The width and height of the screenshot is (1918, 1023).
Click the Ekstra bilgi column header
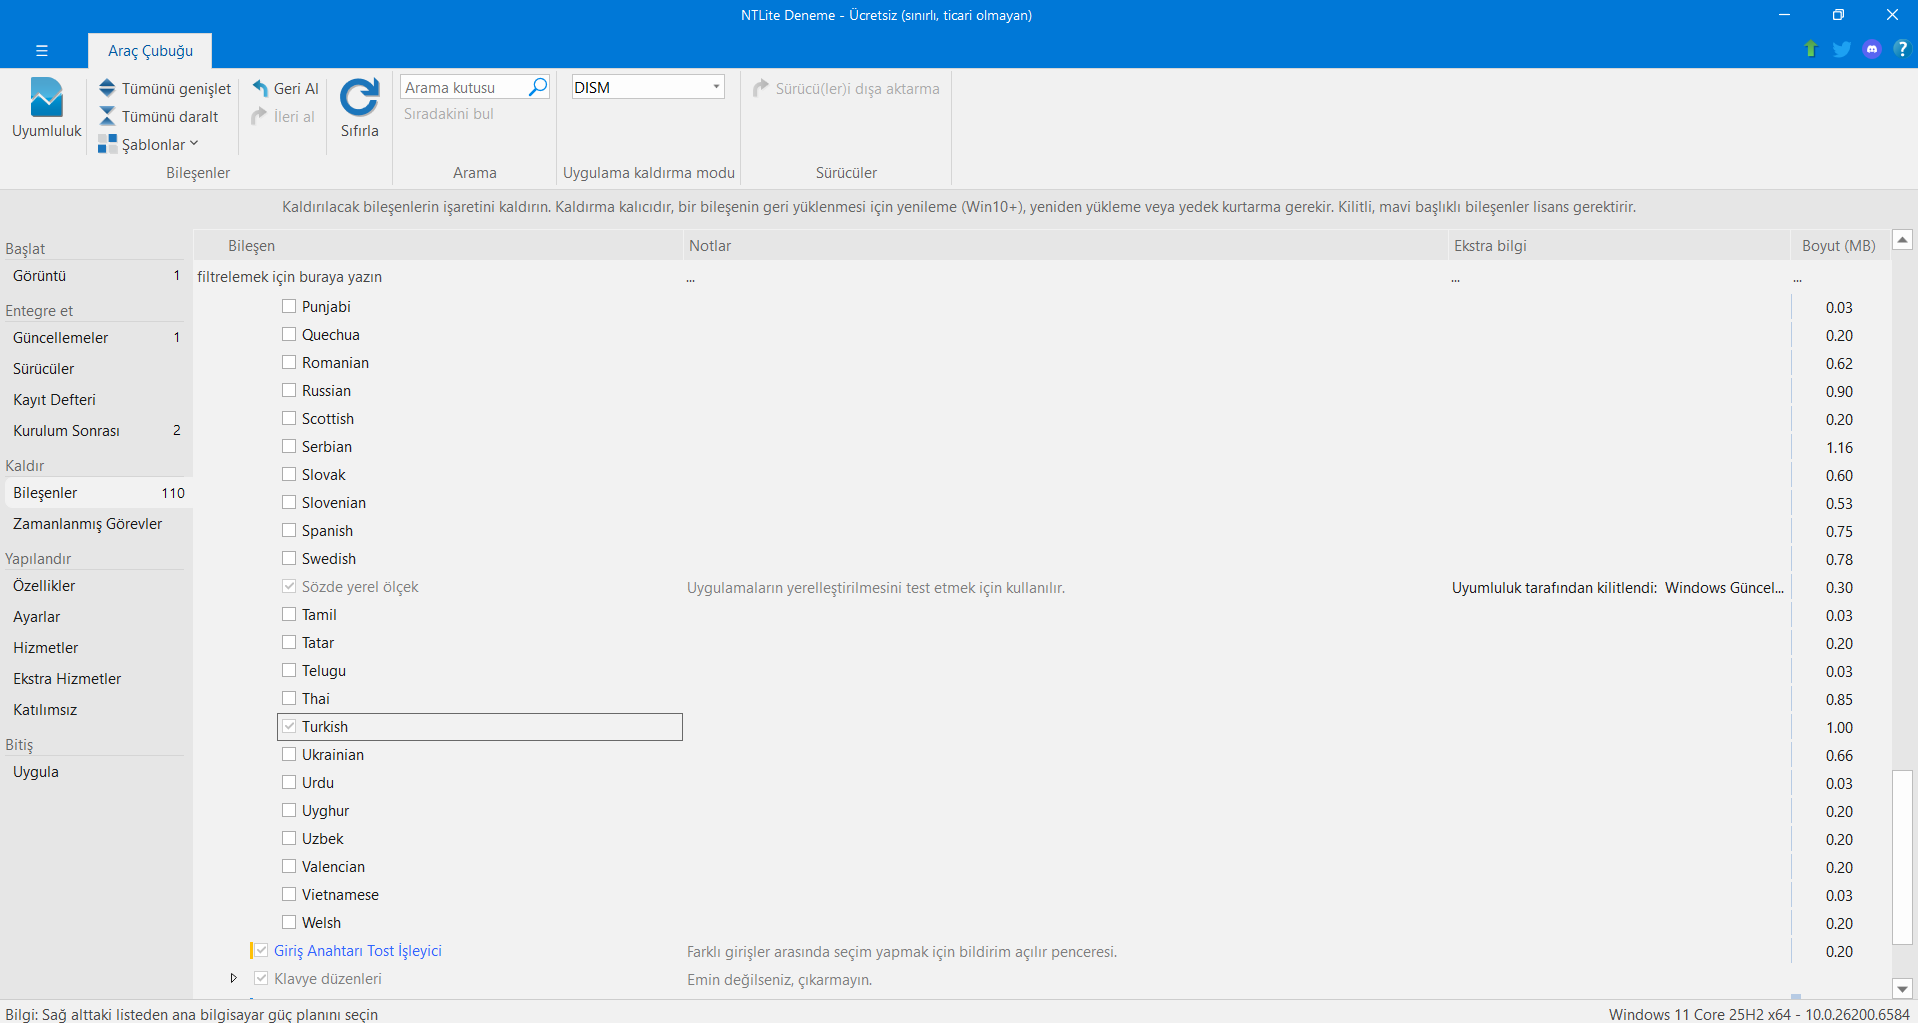[x=1618, y=245]
